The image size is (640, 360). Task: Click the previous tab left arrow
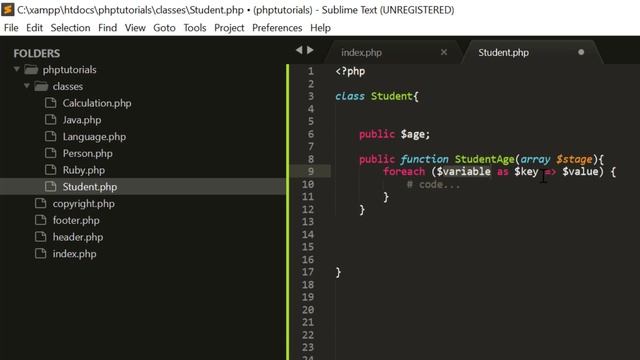(x=299, y=50)
